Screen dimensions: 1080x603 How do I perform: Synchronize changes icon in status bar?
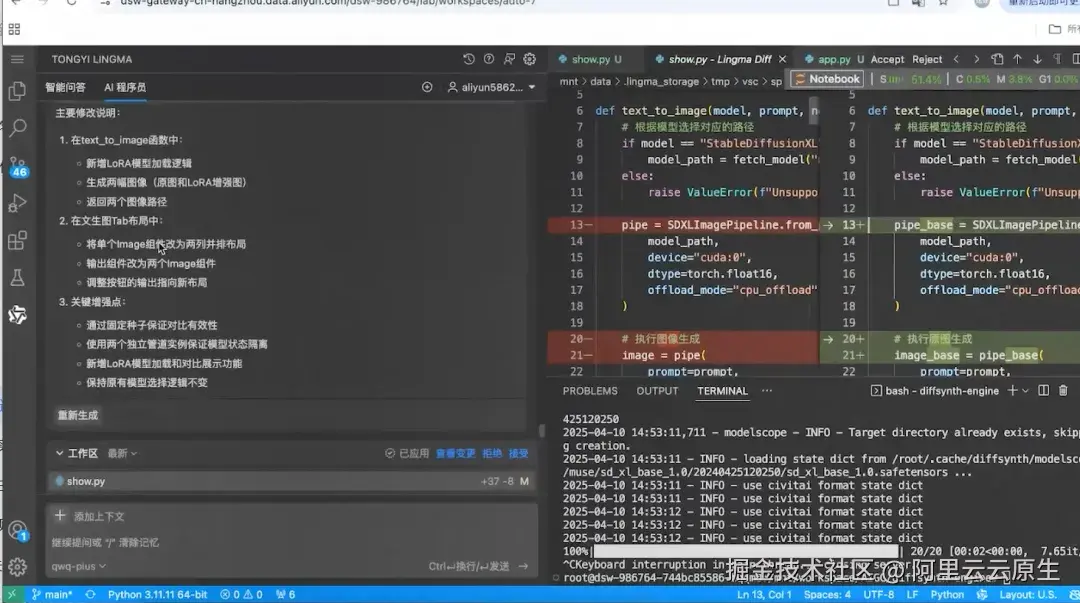tap(90, 595)
